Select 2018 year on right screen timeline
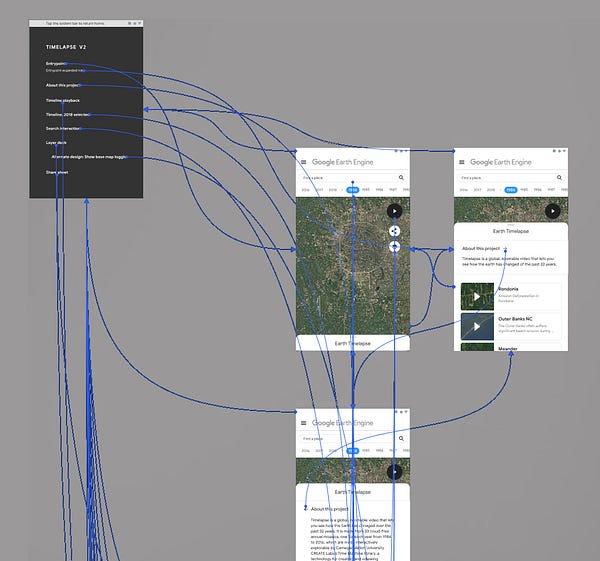Screen dimensions: 600x561 [x=491, y=190]
